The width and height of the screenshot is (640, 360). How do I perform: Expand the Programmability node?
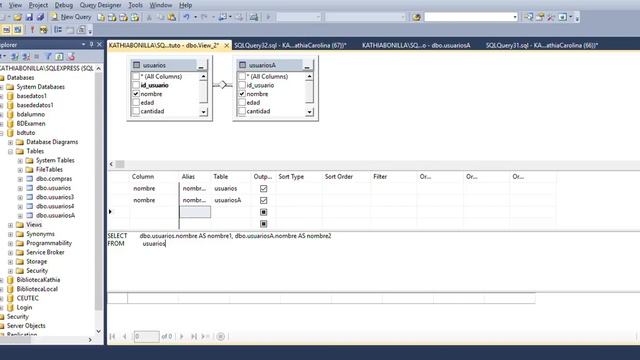(x=10, y=244)
